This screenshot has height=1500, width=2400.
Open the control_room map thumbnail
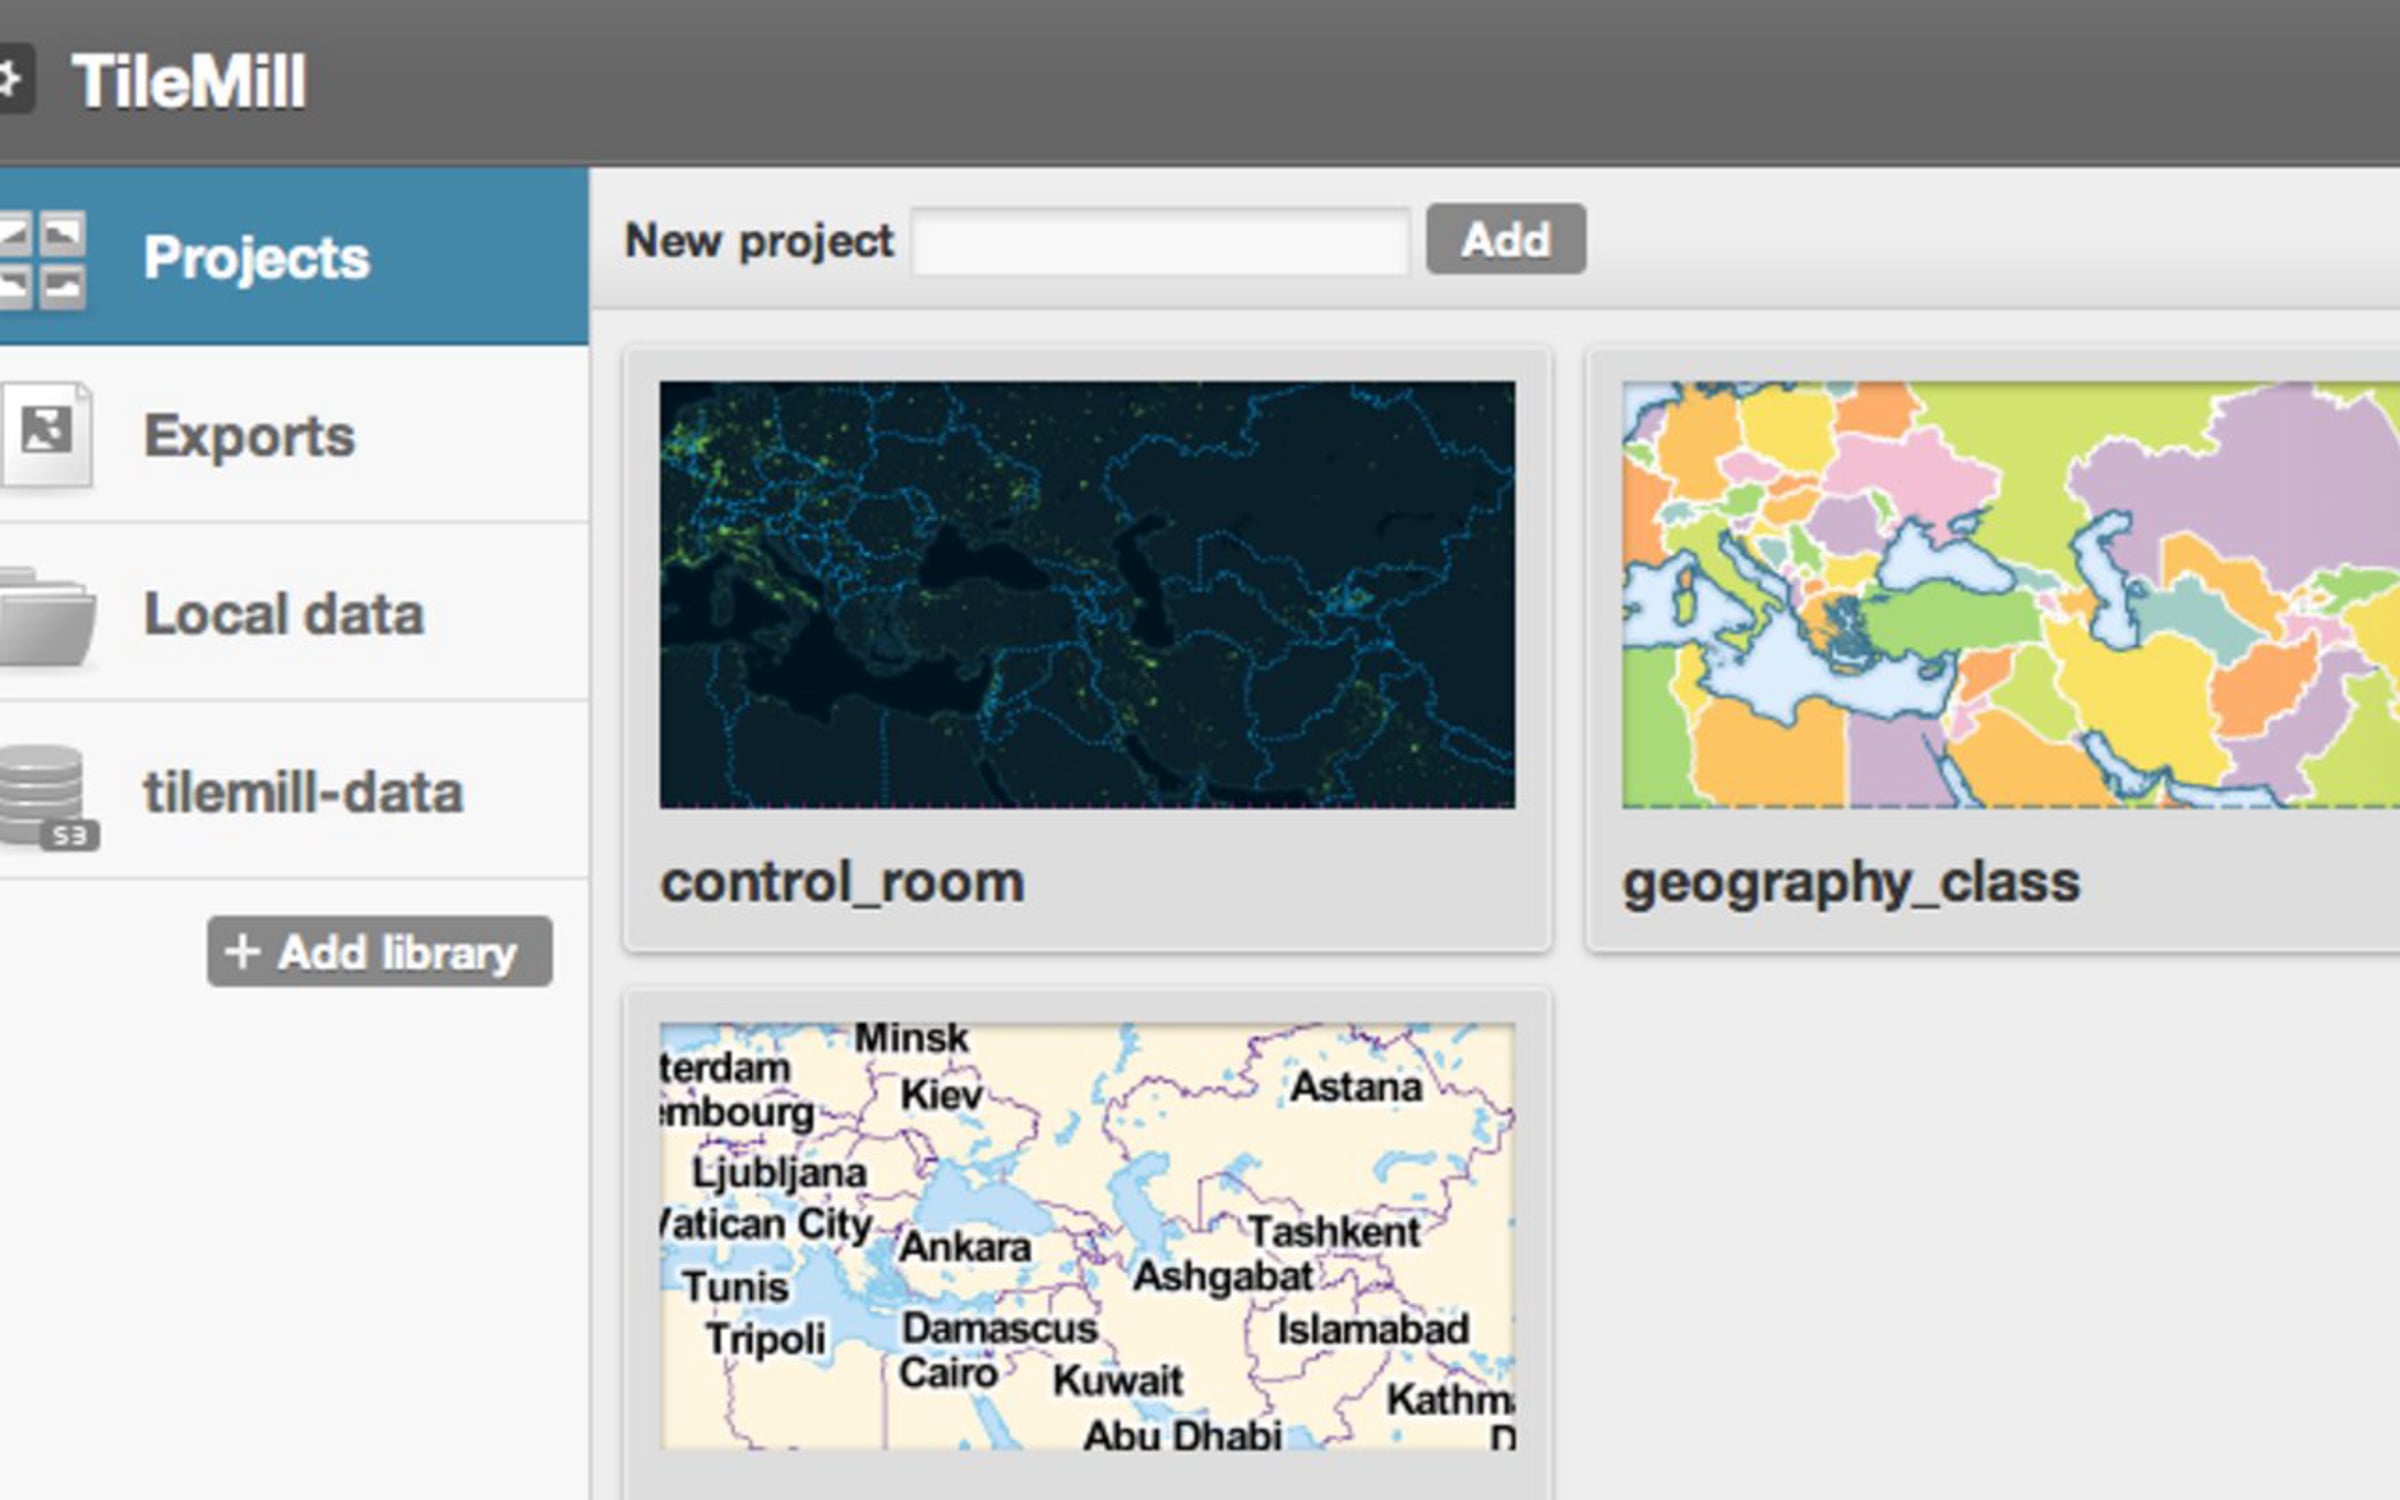(1087, 595)
